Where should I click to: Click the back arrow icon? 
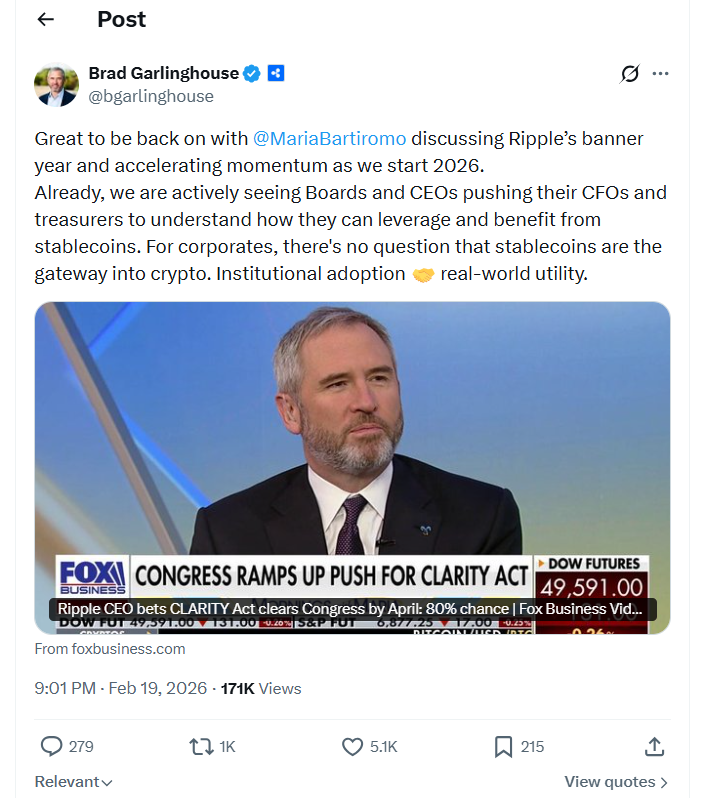45,19
